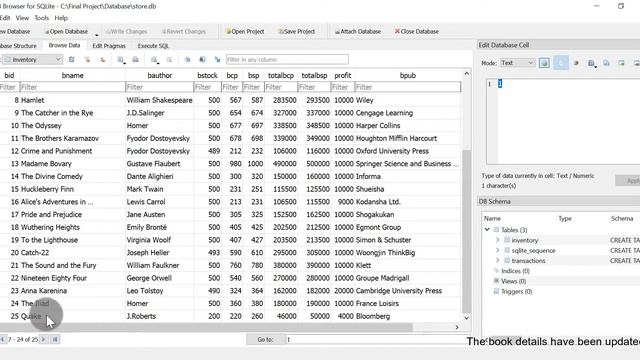Click the set cell to NULL icon
This screenshot has width=640, height=360.
tap(576, 63)
